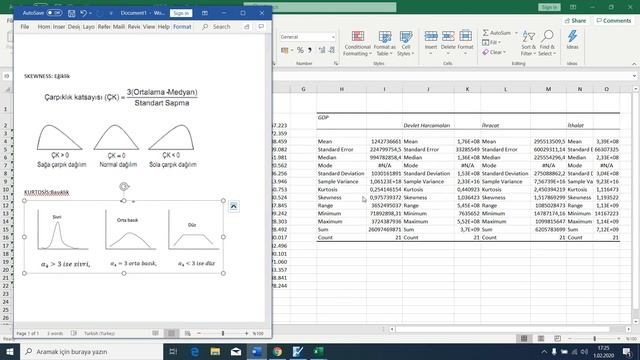This screenshot has height=360, width=640.
Task: Click the taskbar search box 'Aramak için buraya yazın'
Action: 91,351
